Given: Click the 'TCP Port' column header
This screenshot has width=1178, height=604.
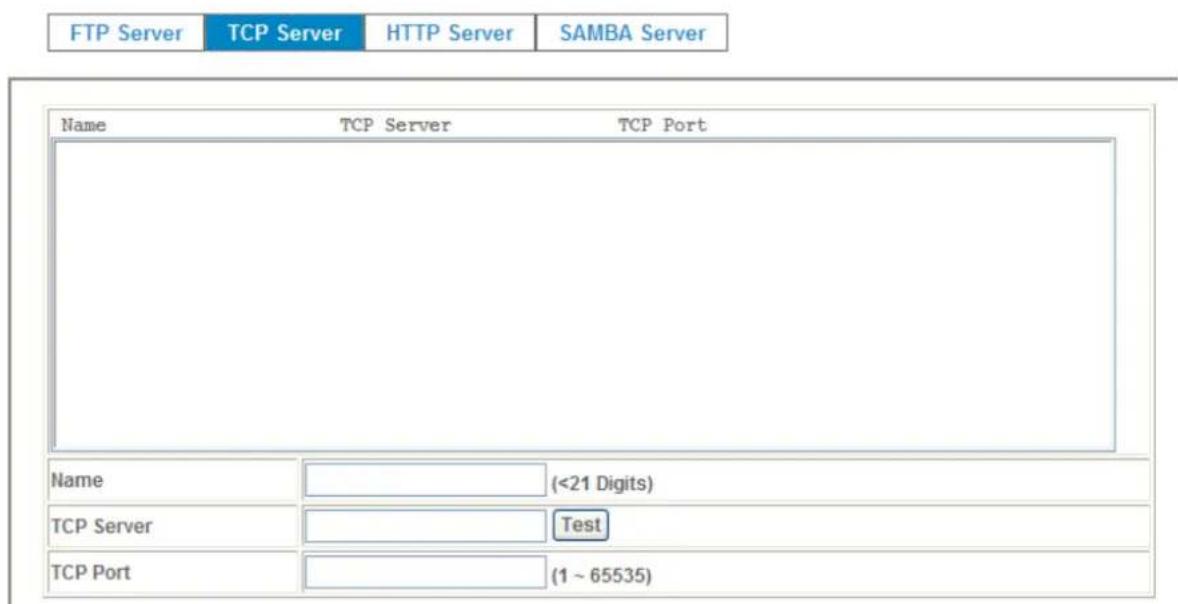Looking at the screenshot, I should pyautogui.click(x=662, y=125).
